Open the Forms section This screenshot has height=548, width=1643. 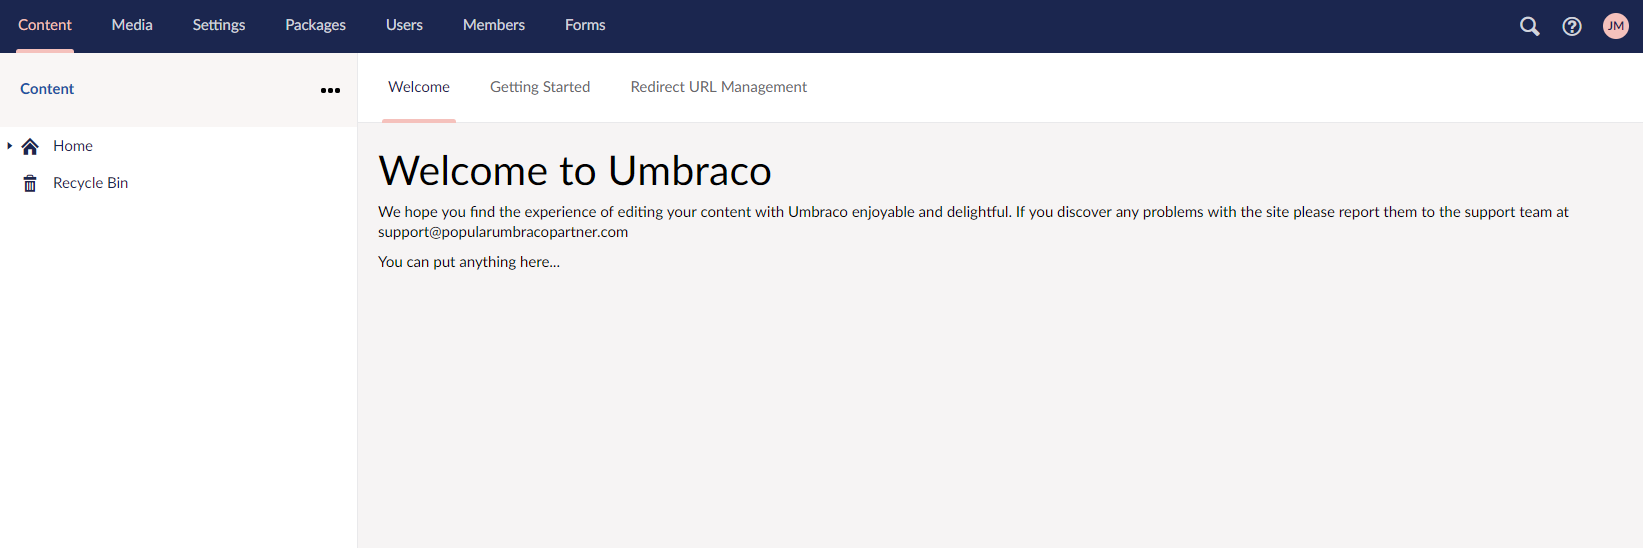585,25
